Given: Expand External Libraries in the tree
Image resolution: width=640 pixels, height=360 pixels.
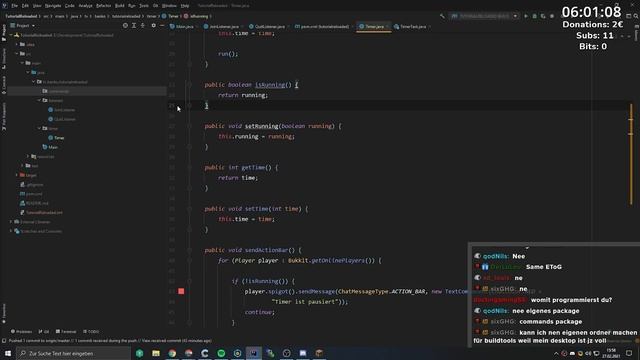Looking at the screenshot, I should click(11, 222).
